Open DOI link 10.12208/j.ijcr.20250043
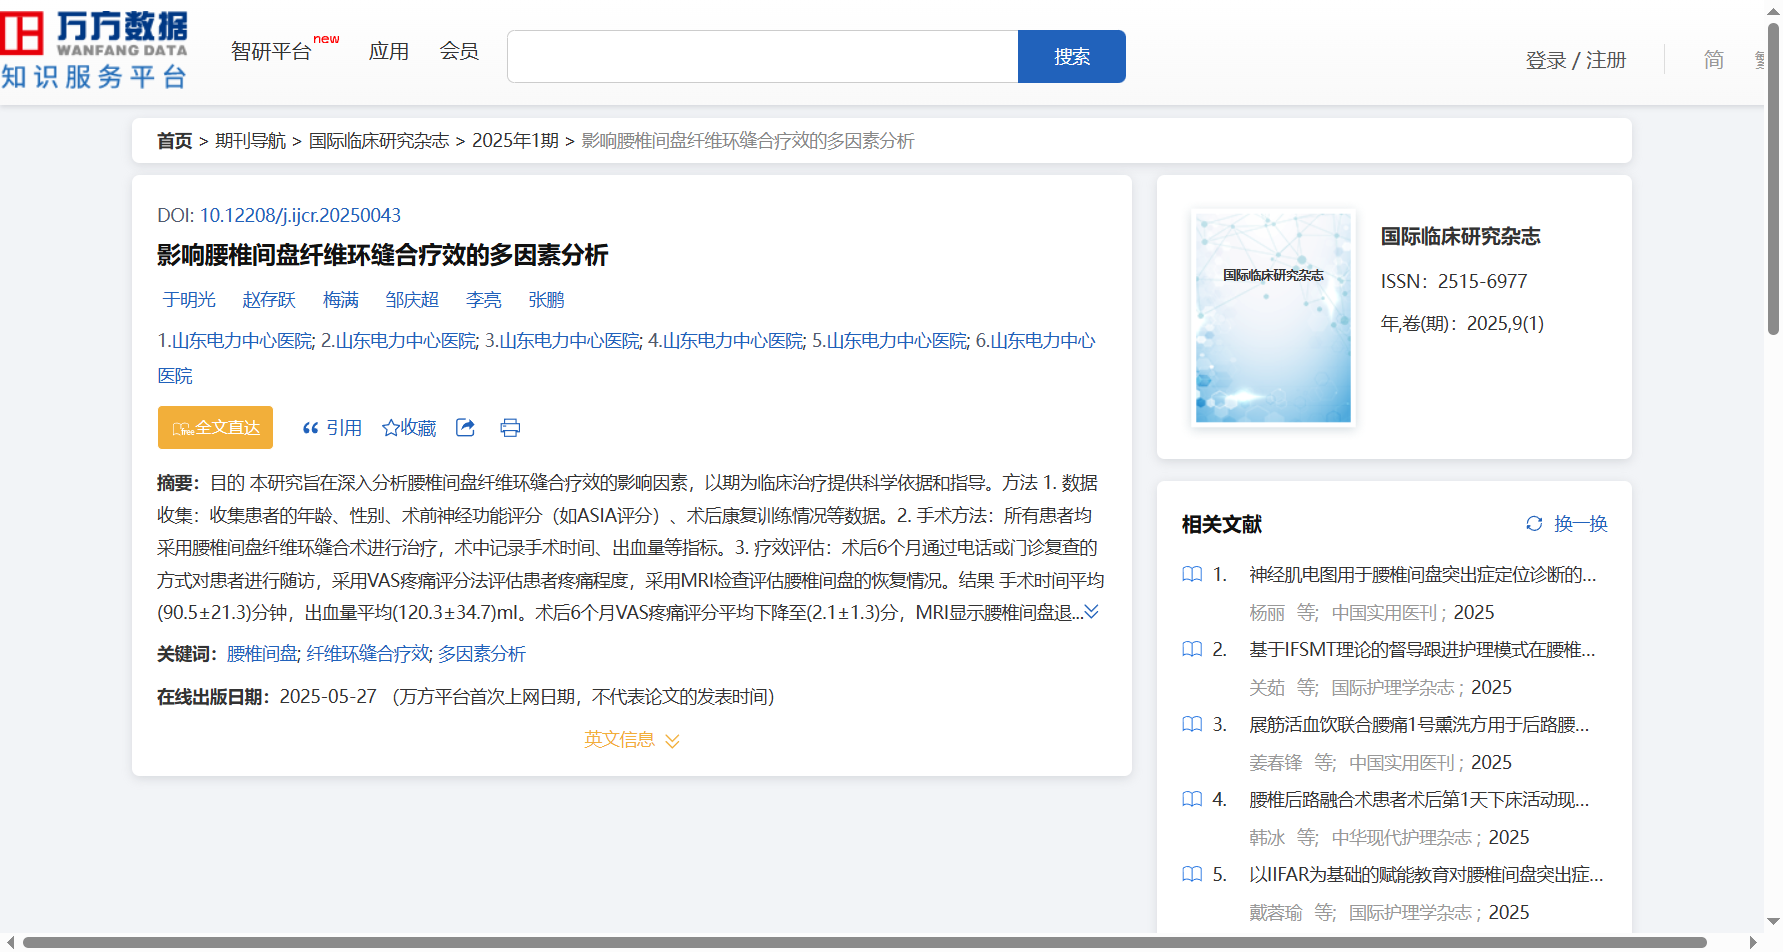Viewport: 1783px width, 952px height. click(x=300, y=215)
